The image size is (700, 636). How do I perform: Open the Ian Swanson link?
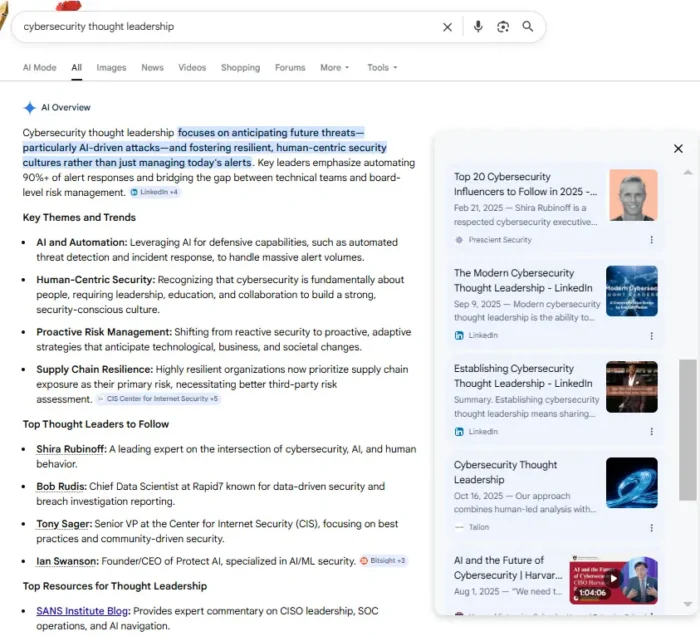click(x=67, y=561)
